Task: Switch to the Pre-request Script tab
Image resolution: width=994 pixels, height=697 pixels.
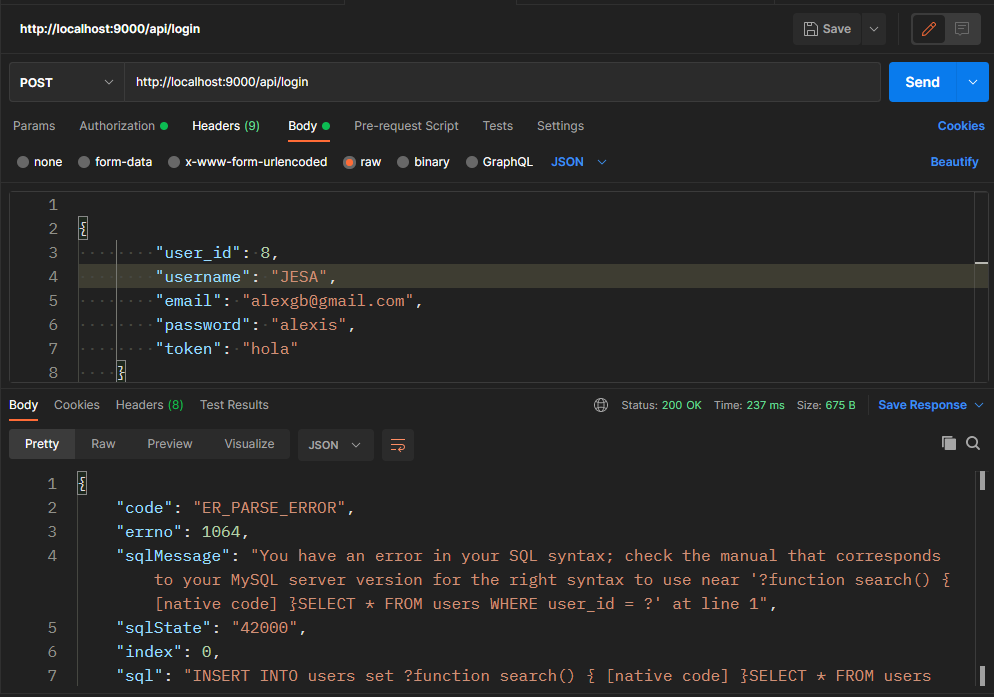Action: coord(406,126)
